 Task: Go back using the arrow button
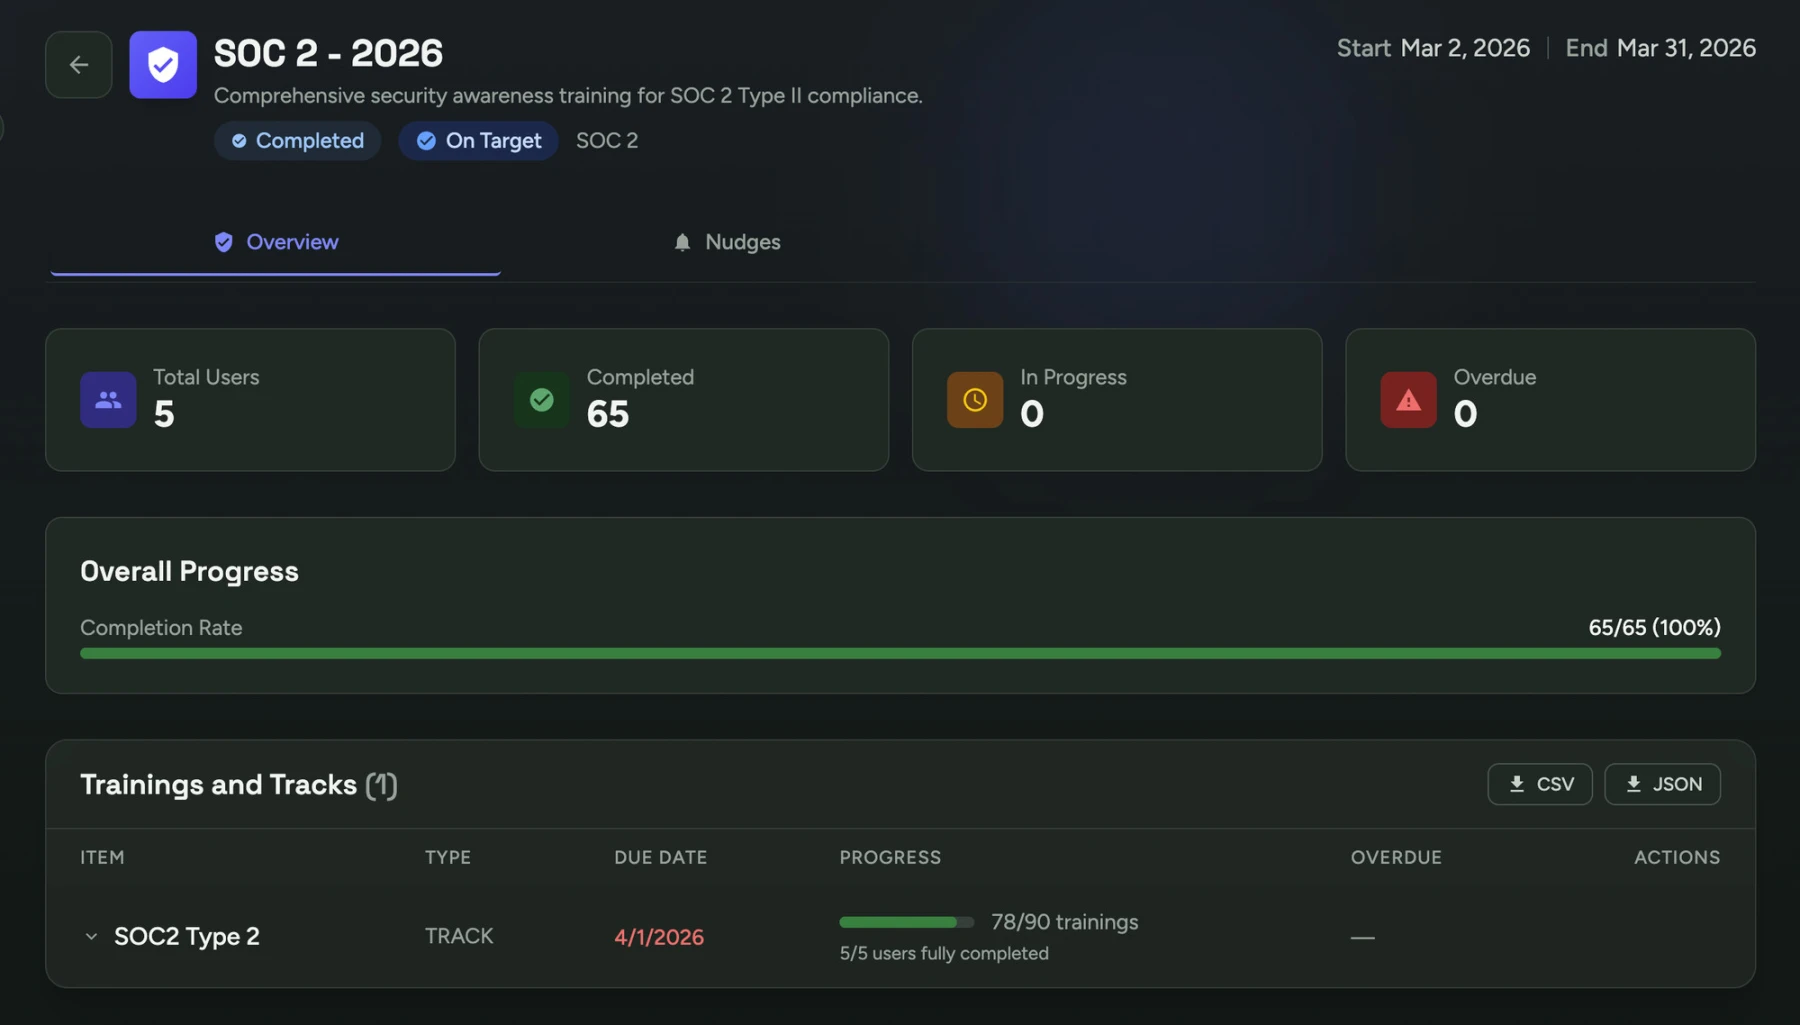(79, 65)
